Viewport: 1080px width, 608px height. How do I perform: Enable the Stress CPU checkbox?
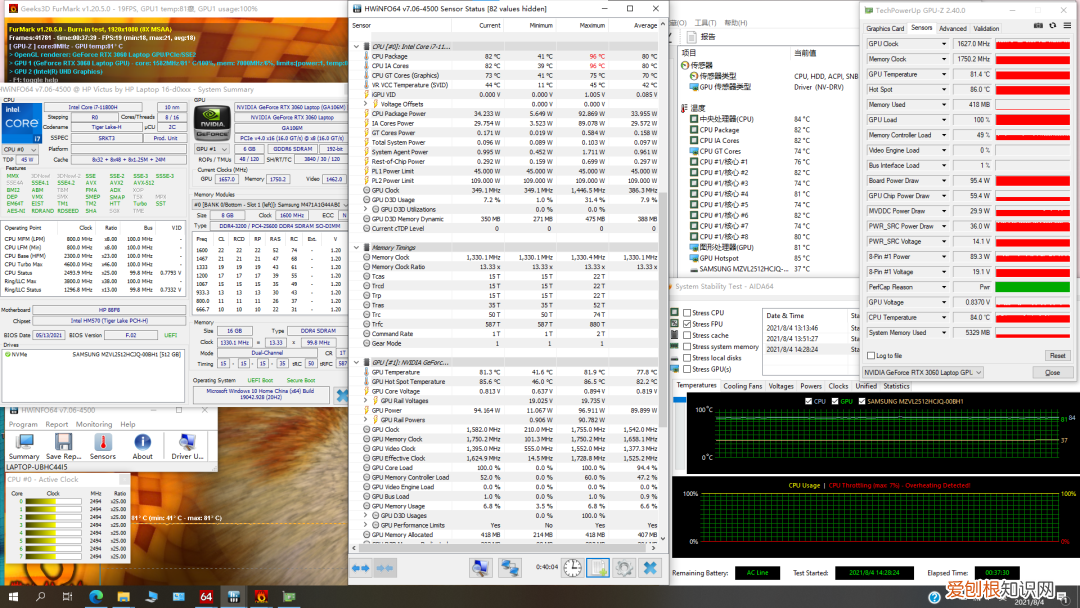(688, 313)
